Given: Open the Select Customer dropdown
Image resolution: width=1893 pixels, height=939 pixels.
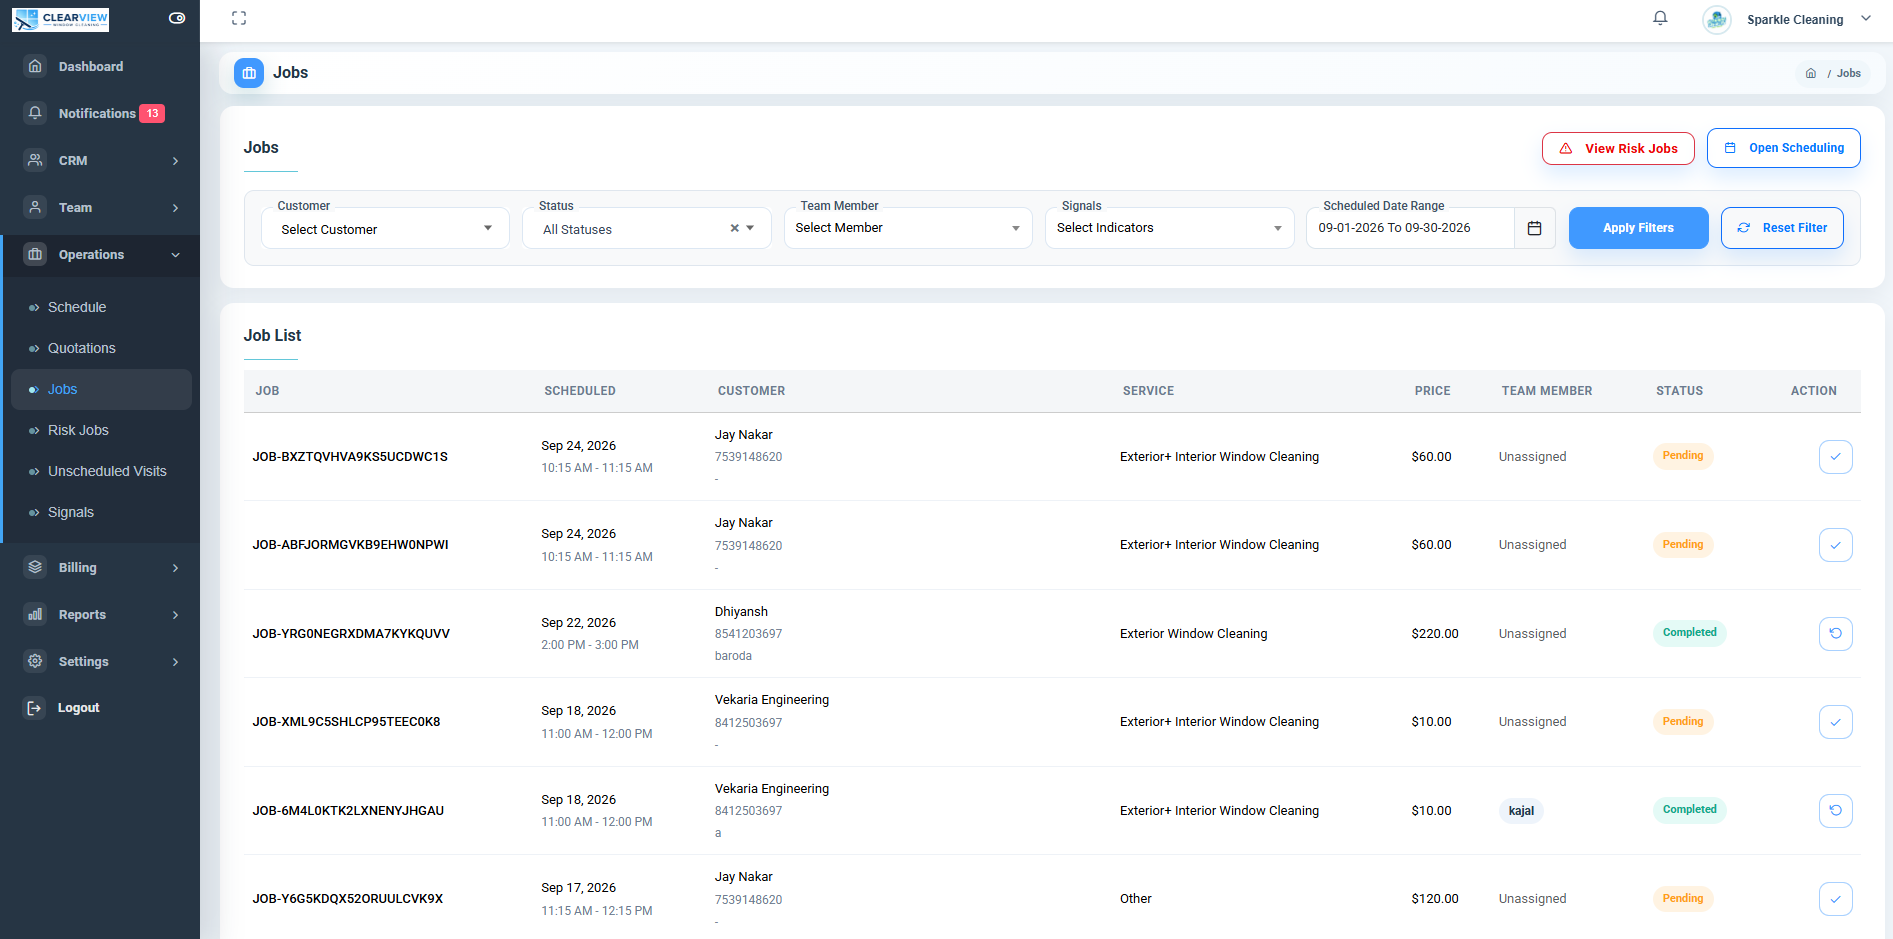Looking at the screenshot, I should point(385,229).
